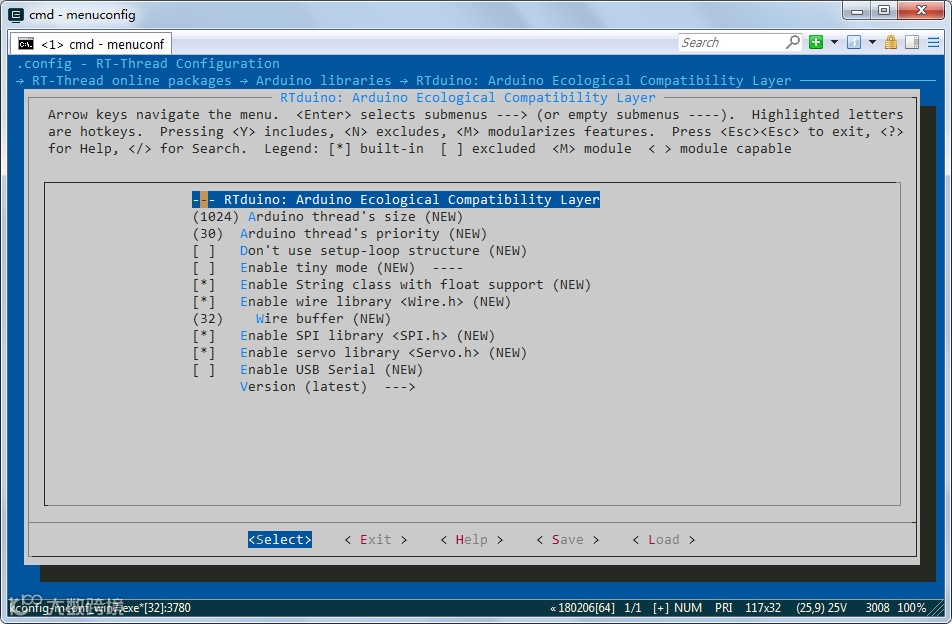Open the hamburger system menu icon
The width and height of the screenshot is (952, 624).
(934, 42)
